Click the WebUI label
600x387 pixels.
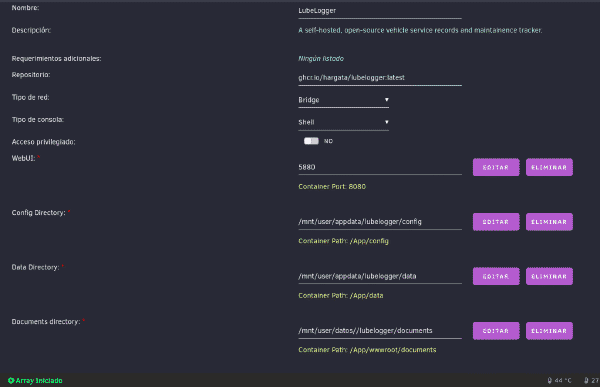tap(23, 158)
